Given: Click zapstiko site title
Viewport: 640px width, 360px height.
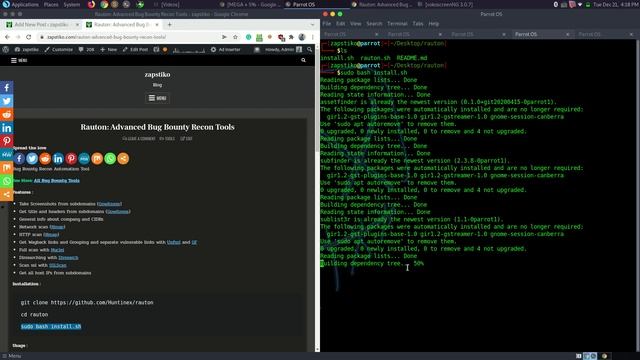Looking at the screenshot, I should pyautogui.click(x=157, y=74).
